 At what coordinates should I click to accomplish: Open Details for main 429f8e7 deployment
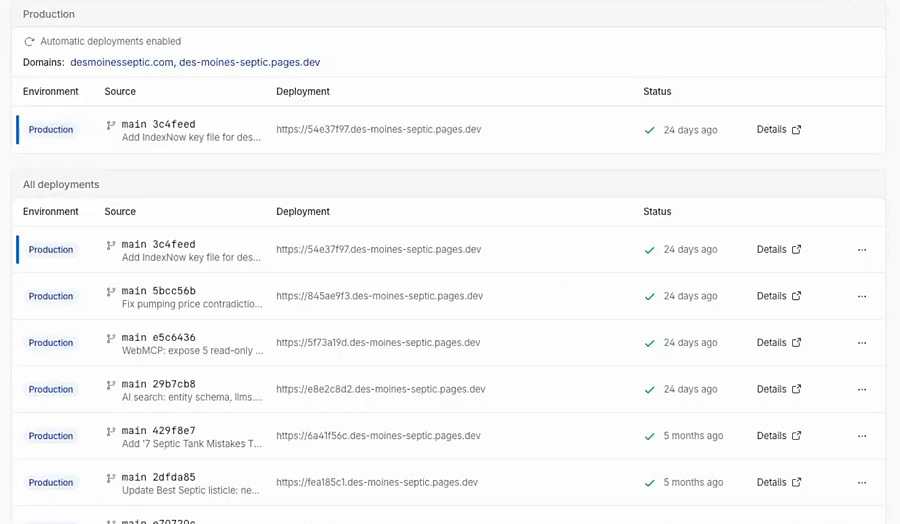[778, 436]
